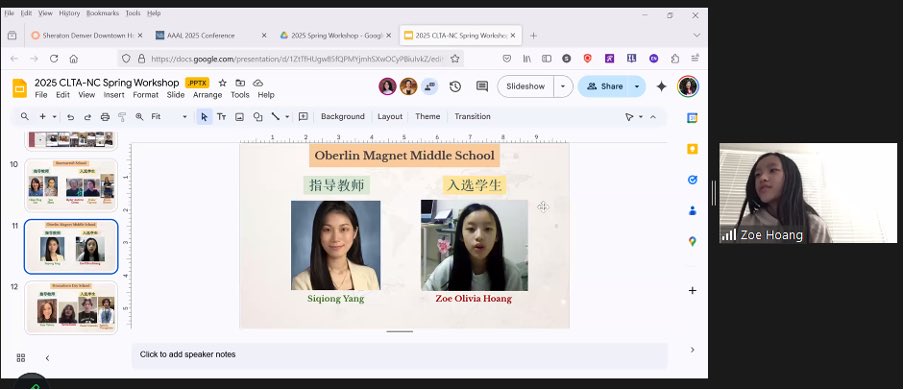This screenshot has width=904, height=390.
Task: View cloud document status
Action: click(x=258, y=83)
